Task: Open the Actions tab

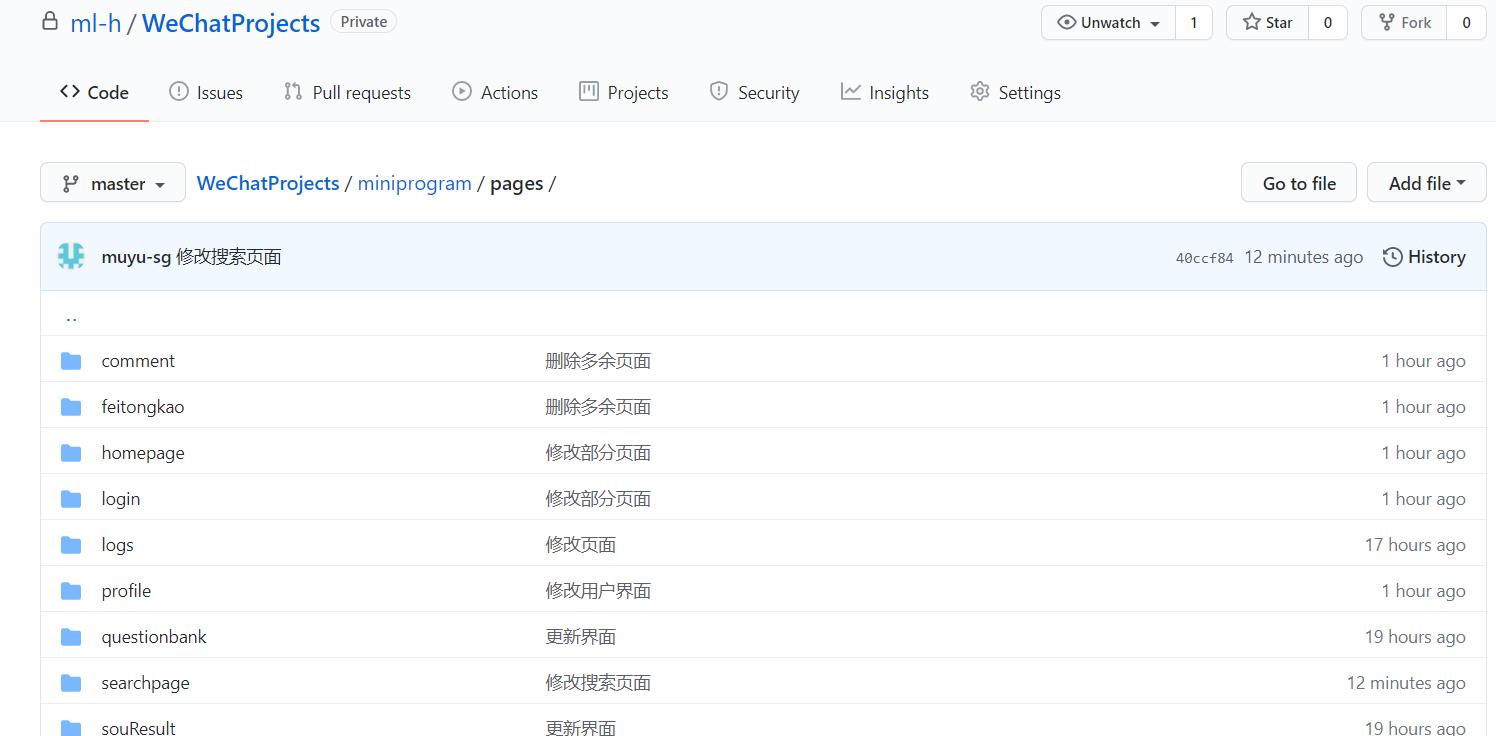Action: tap(495, 92)
